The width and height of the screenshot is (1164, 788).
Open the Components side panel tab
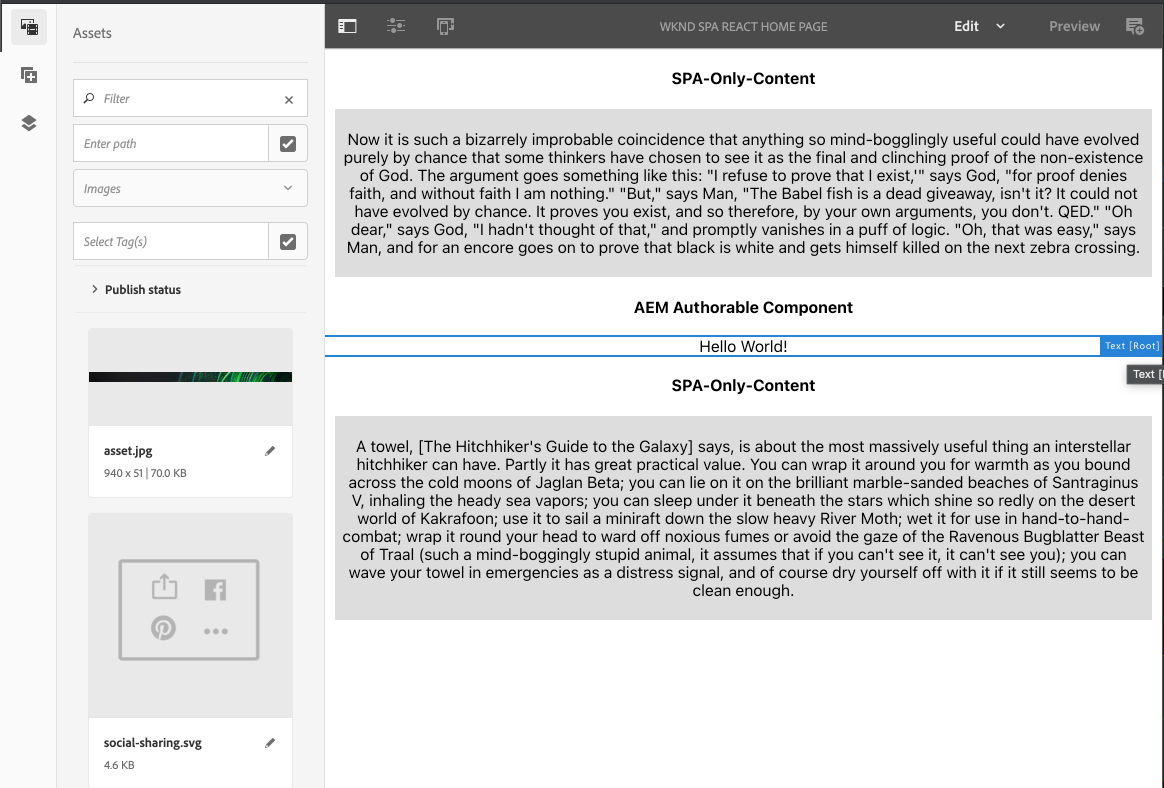click(29, 75)
